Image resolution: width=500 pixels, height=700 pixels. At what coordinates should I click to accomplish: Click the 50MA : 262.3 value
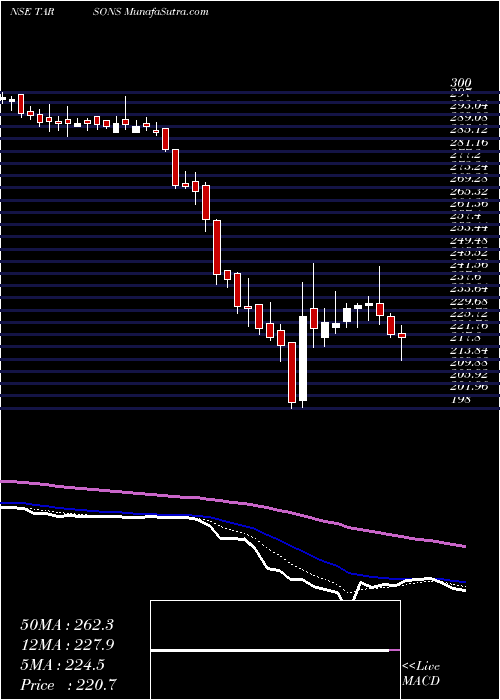click(x=67, y=625)
